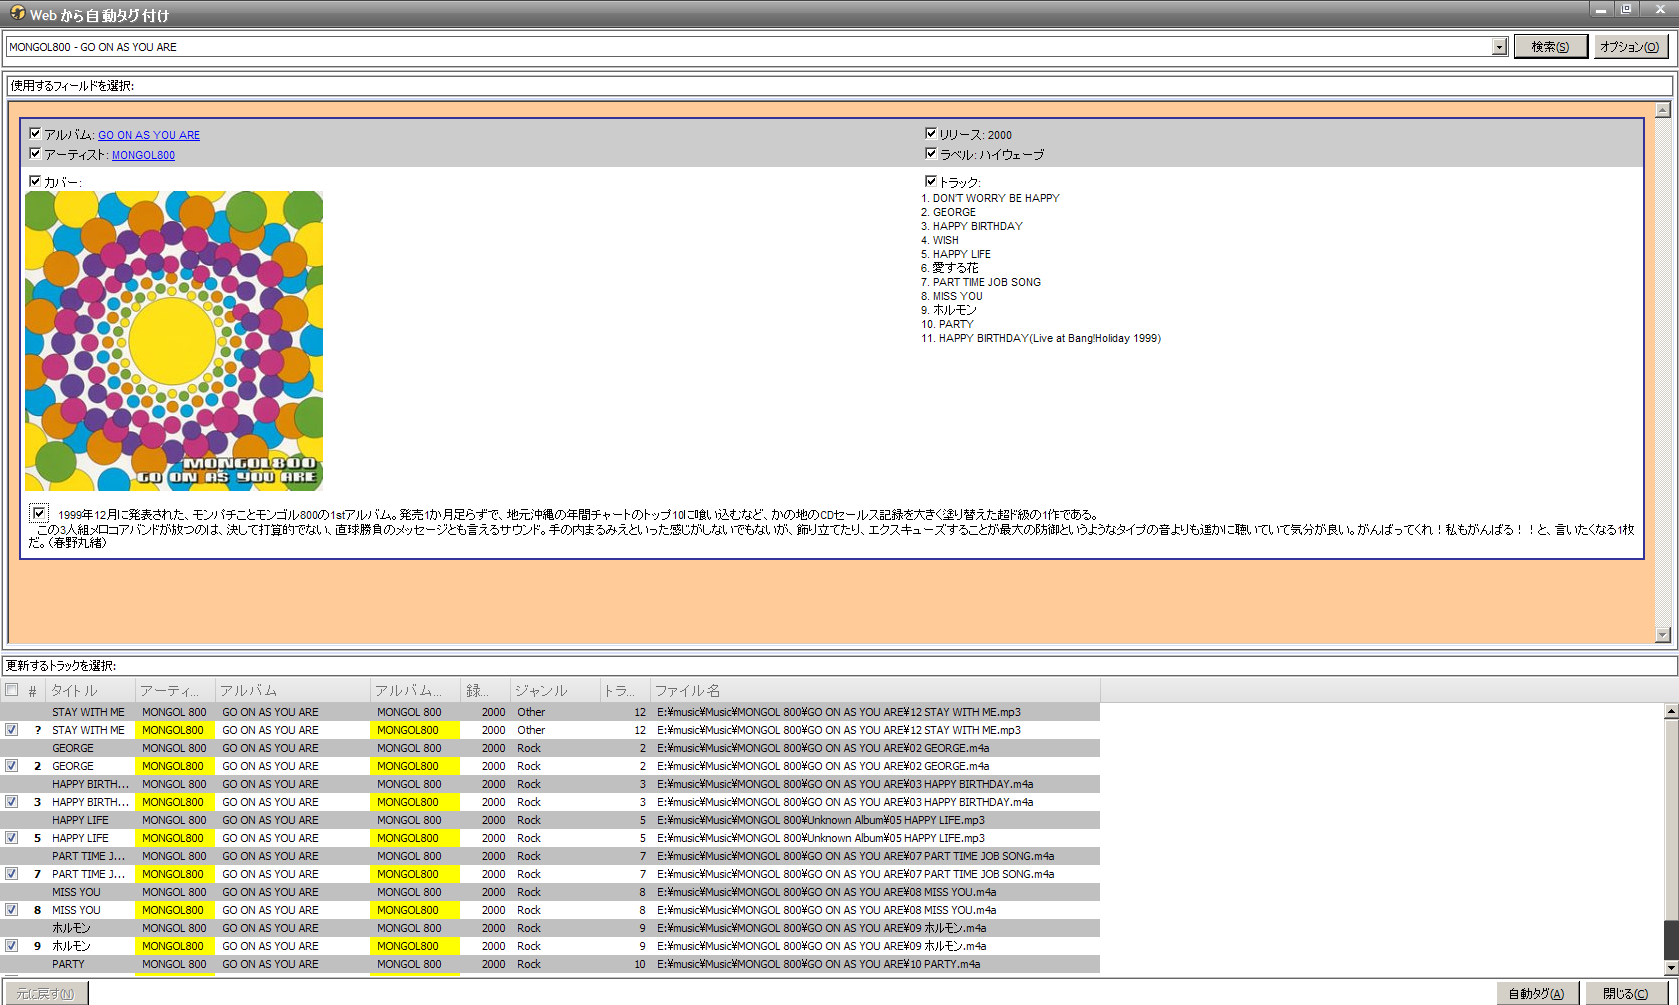Select track 6. 愛する花 in track list
1679x1005 pixels.
tap(950, 268)
